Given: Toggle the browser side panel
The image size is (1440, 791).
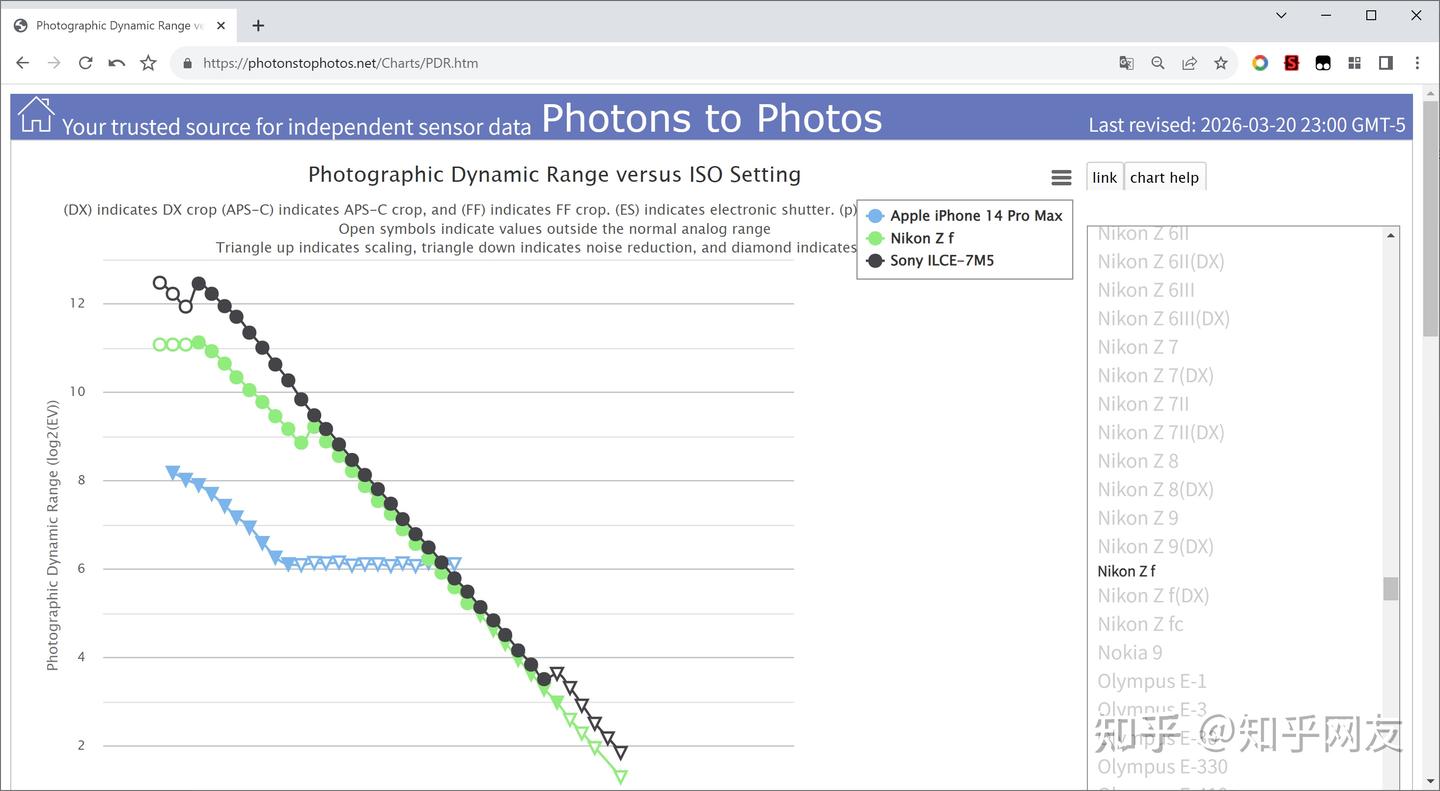Looking at the screenshot, I should pos(1386,63).
